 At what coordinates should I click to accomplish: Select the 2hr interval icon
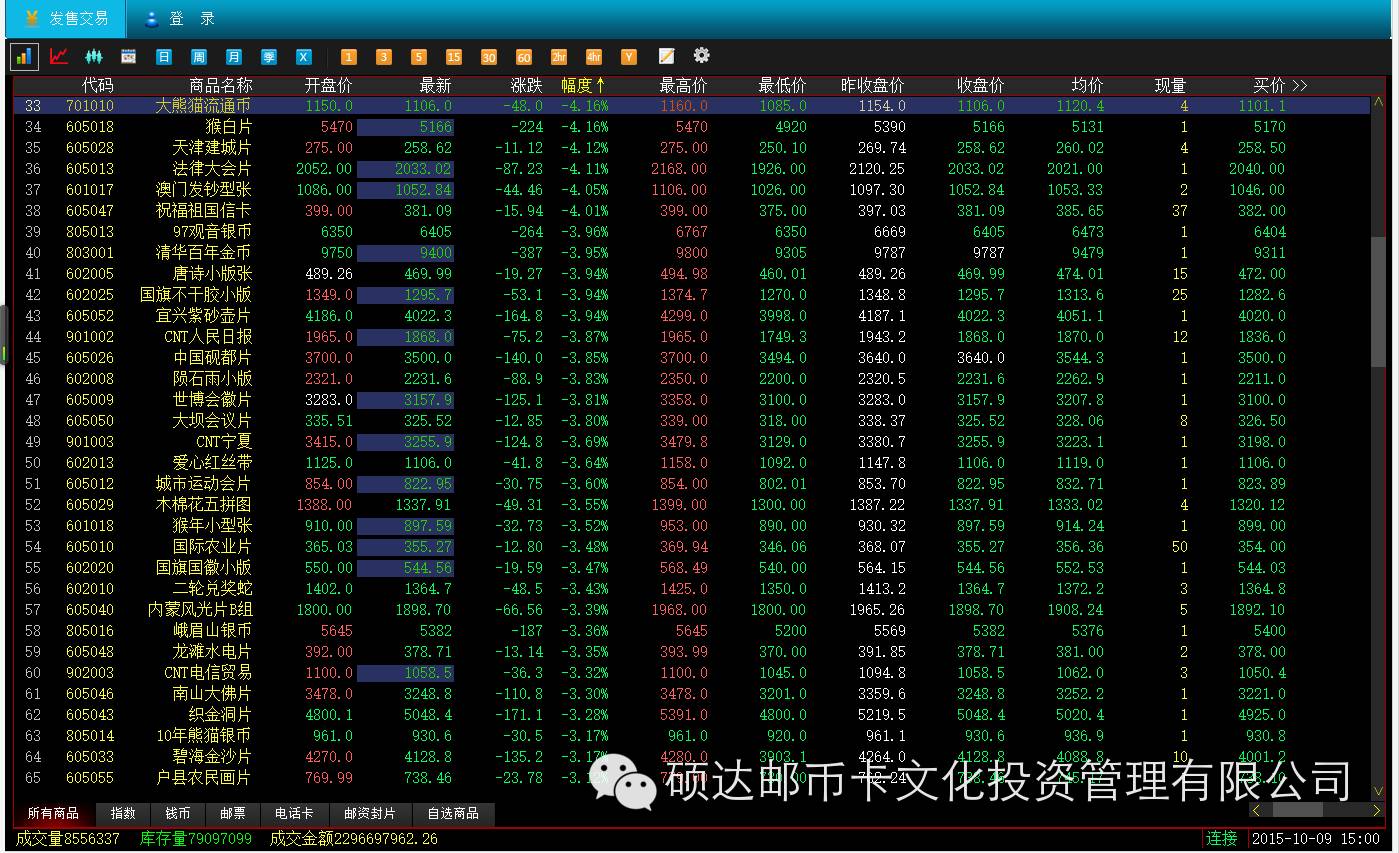(x=559, y=57)
